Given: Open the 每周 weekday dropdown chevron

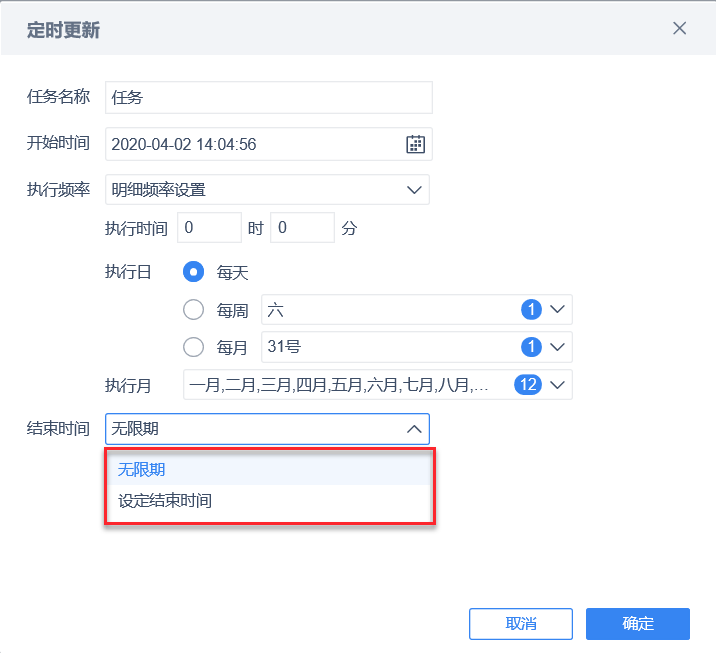Looking at the screenshot, I should [557, 310].
